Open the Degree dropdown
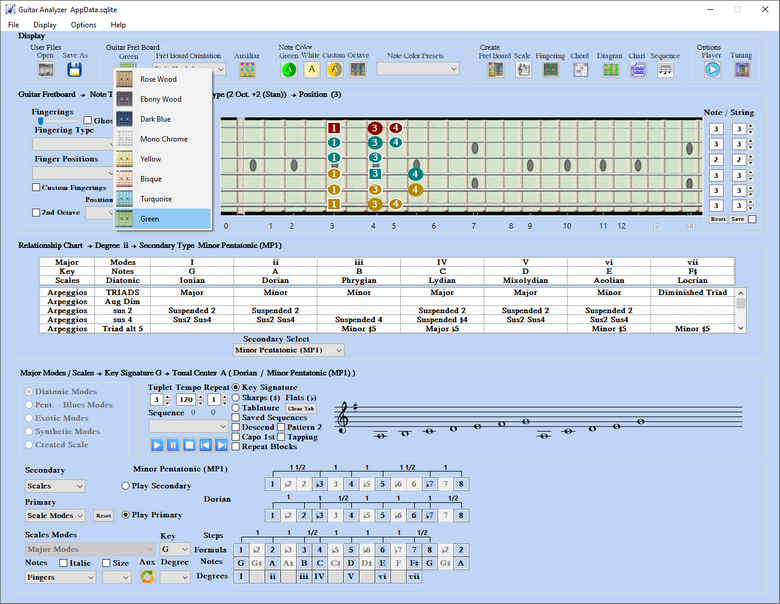This screenshot has height=604, width=780. [175, 577]
